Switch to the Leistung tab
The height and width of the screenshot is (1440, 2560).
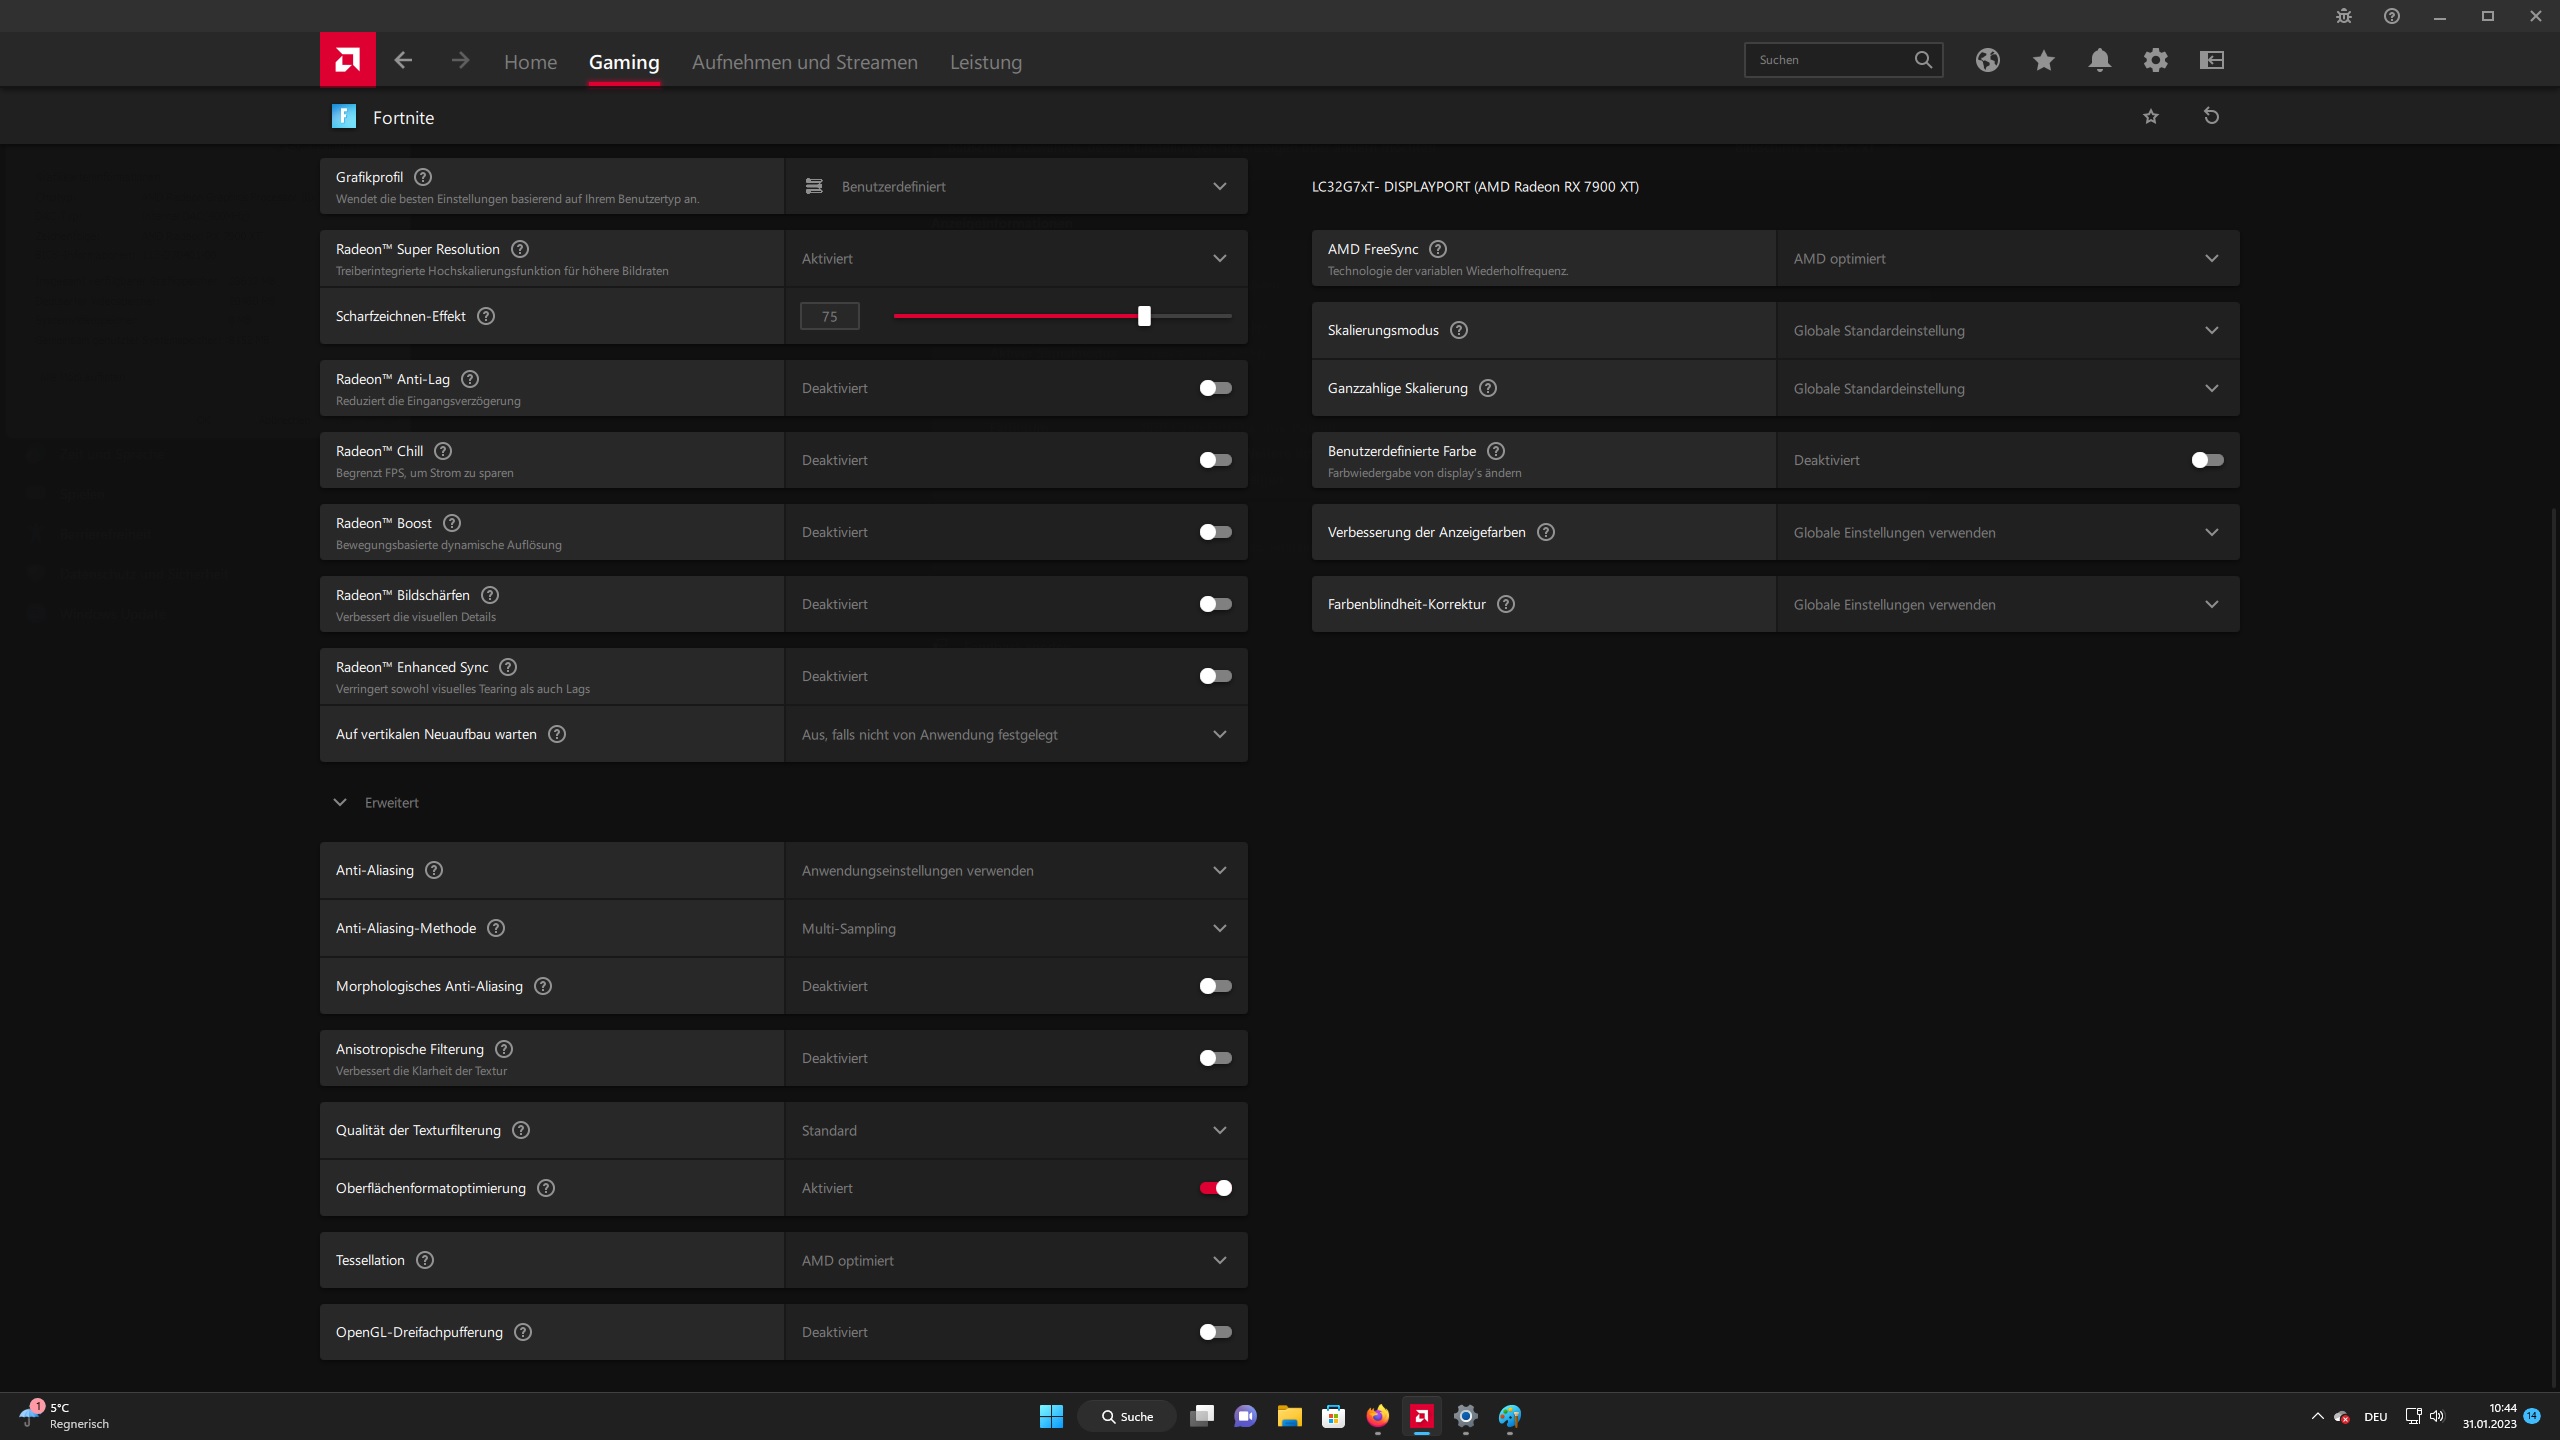985,62
